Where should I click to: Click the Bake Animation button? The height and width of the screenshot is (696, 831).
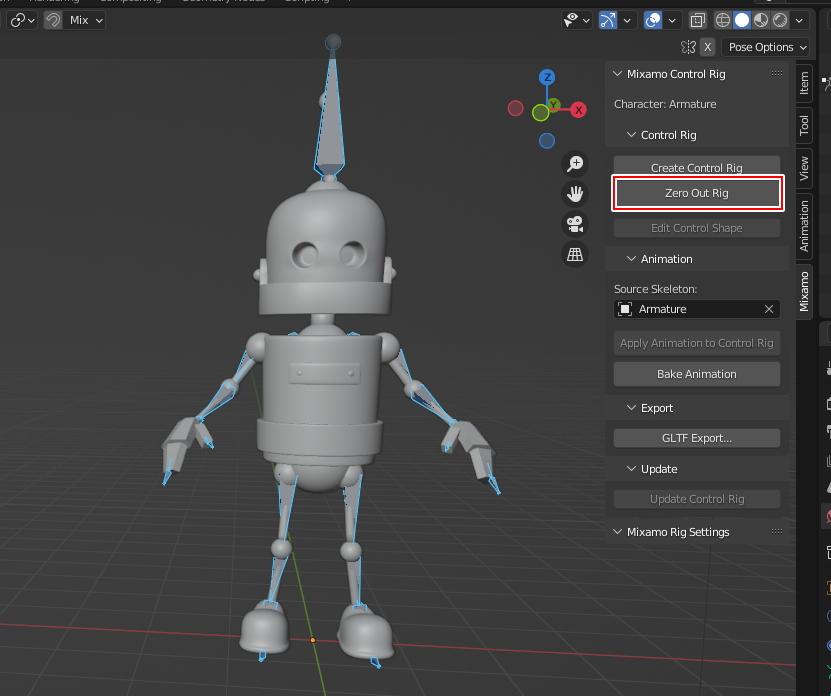[697, 374]
